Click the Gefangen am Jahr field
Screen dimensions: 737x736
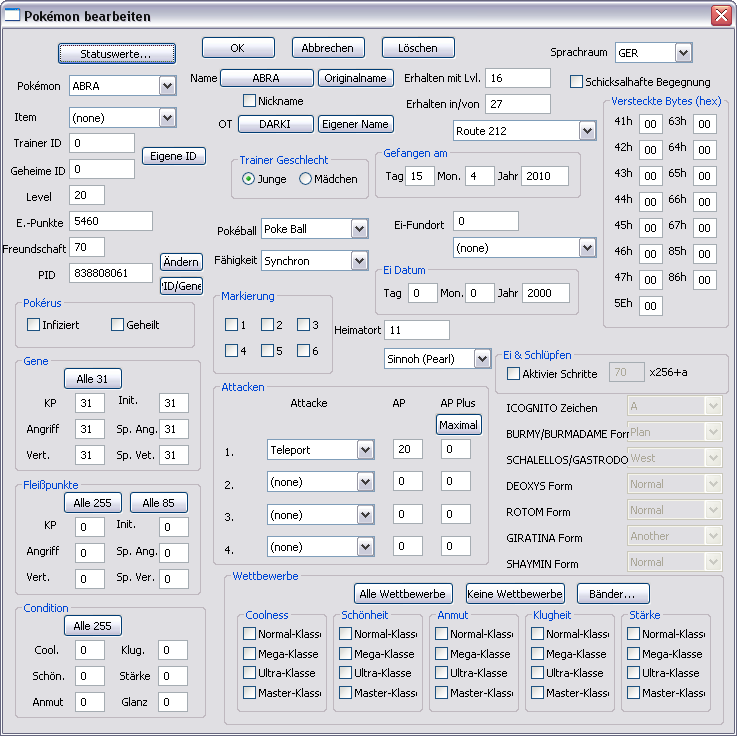545,176
